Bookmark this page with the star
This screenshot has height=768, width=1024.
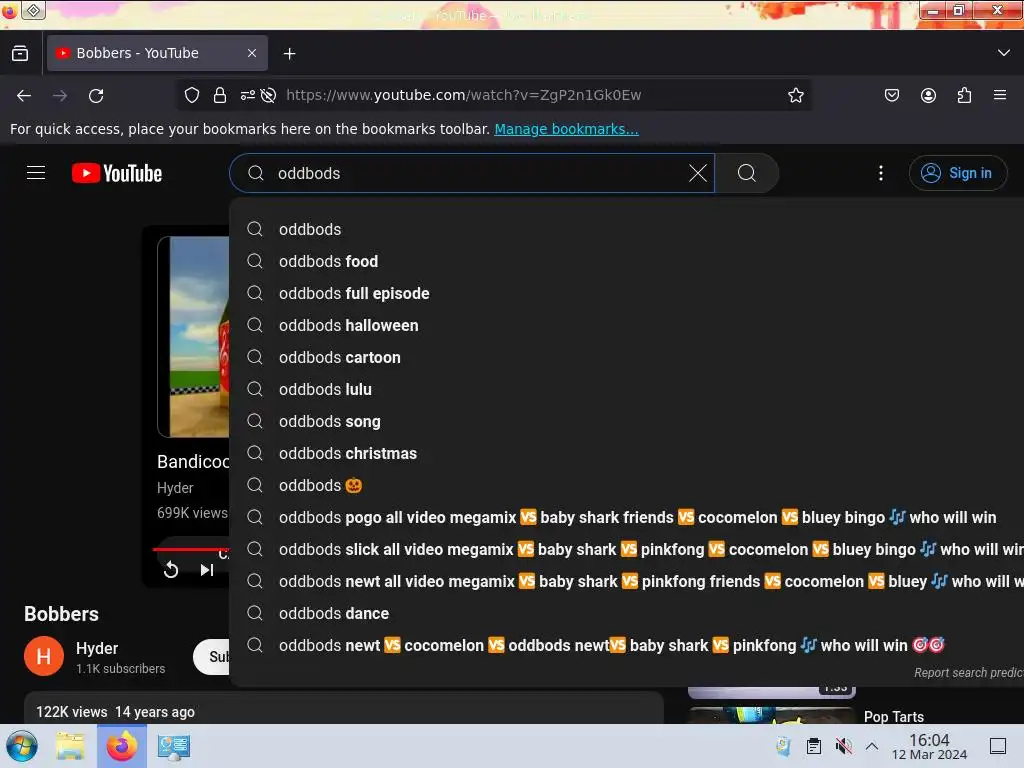point(795,95)
